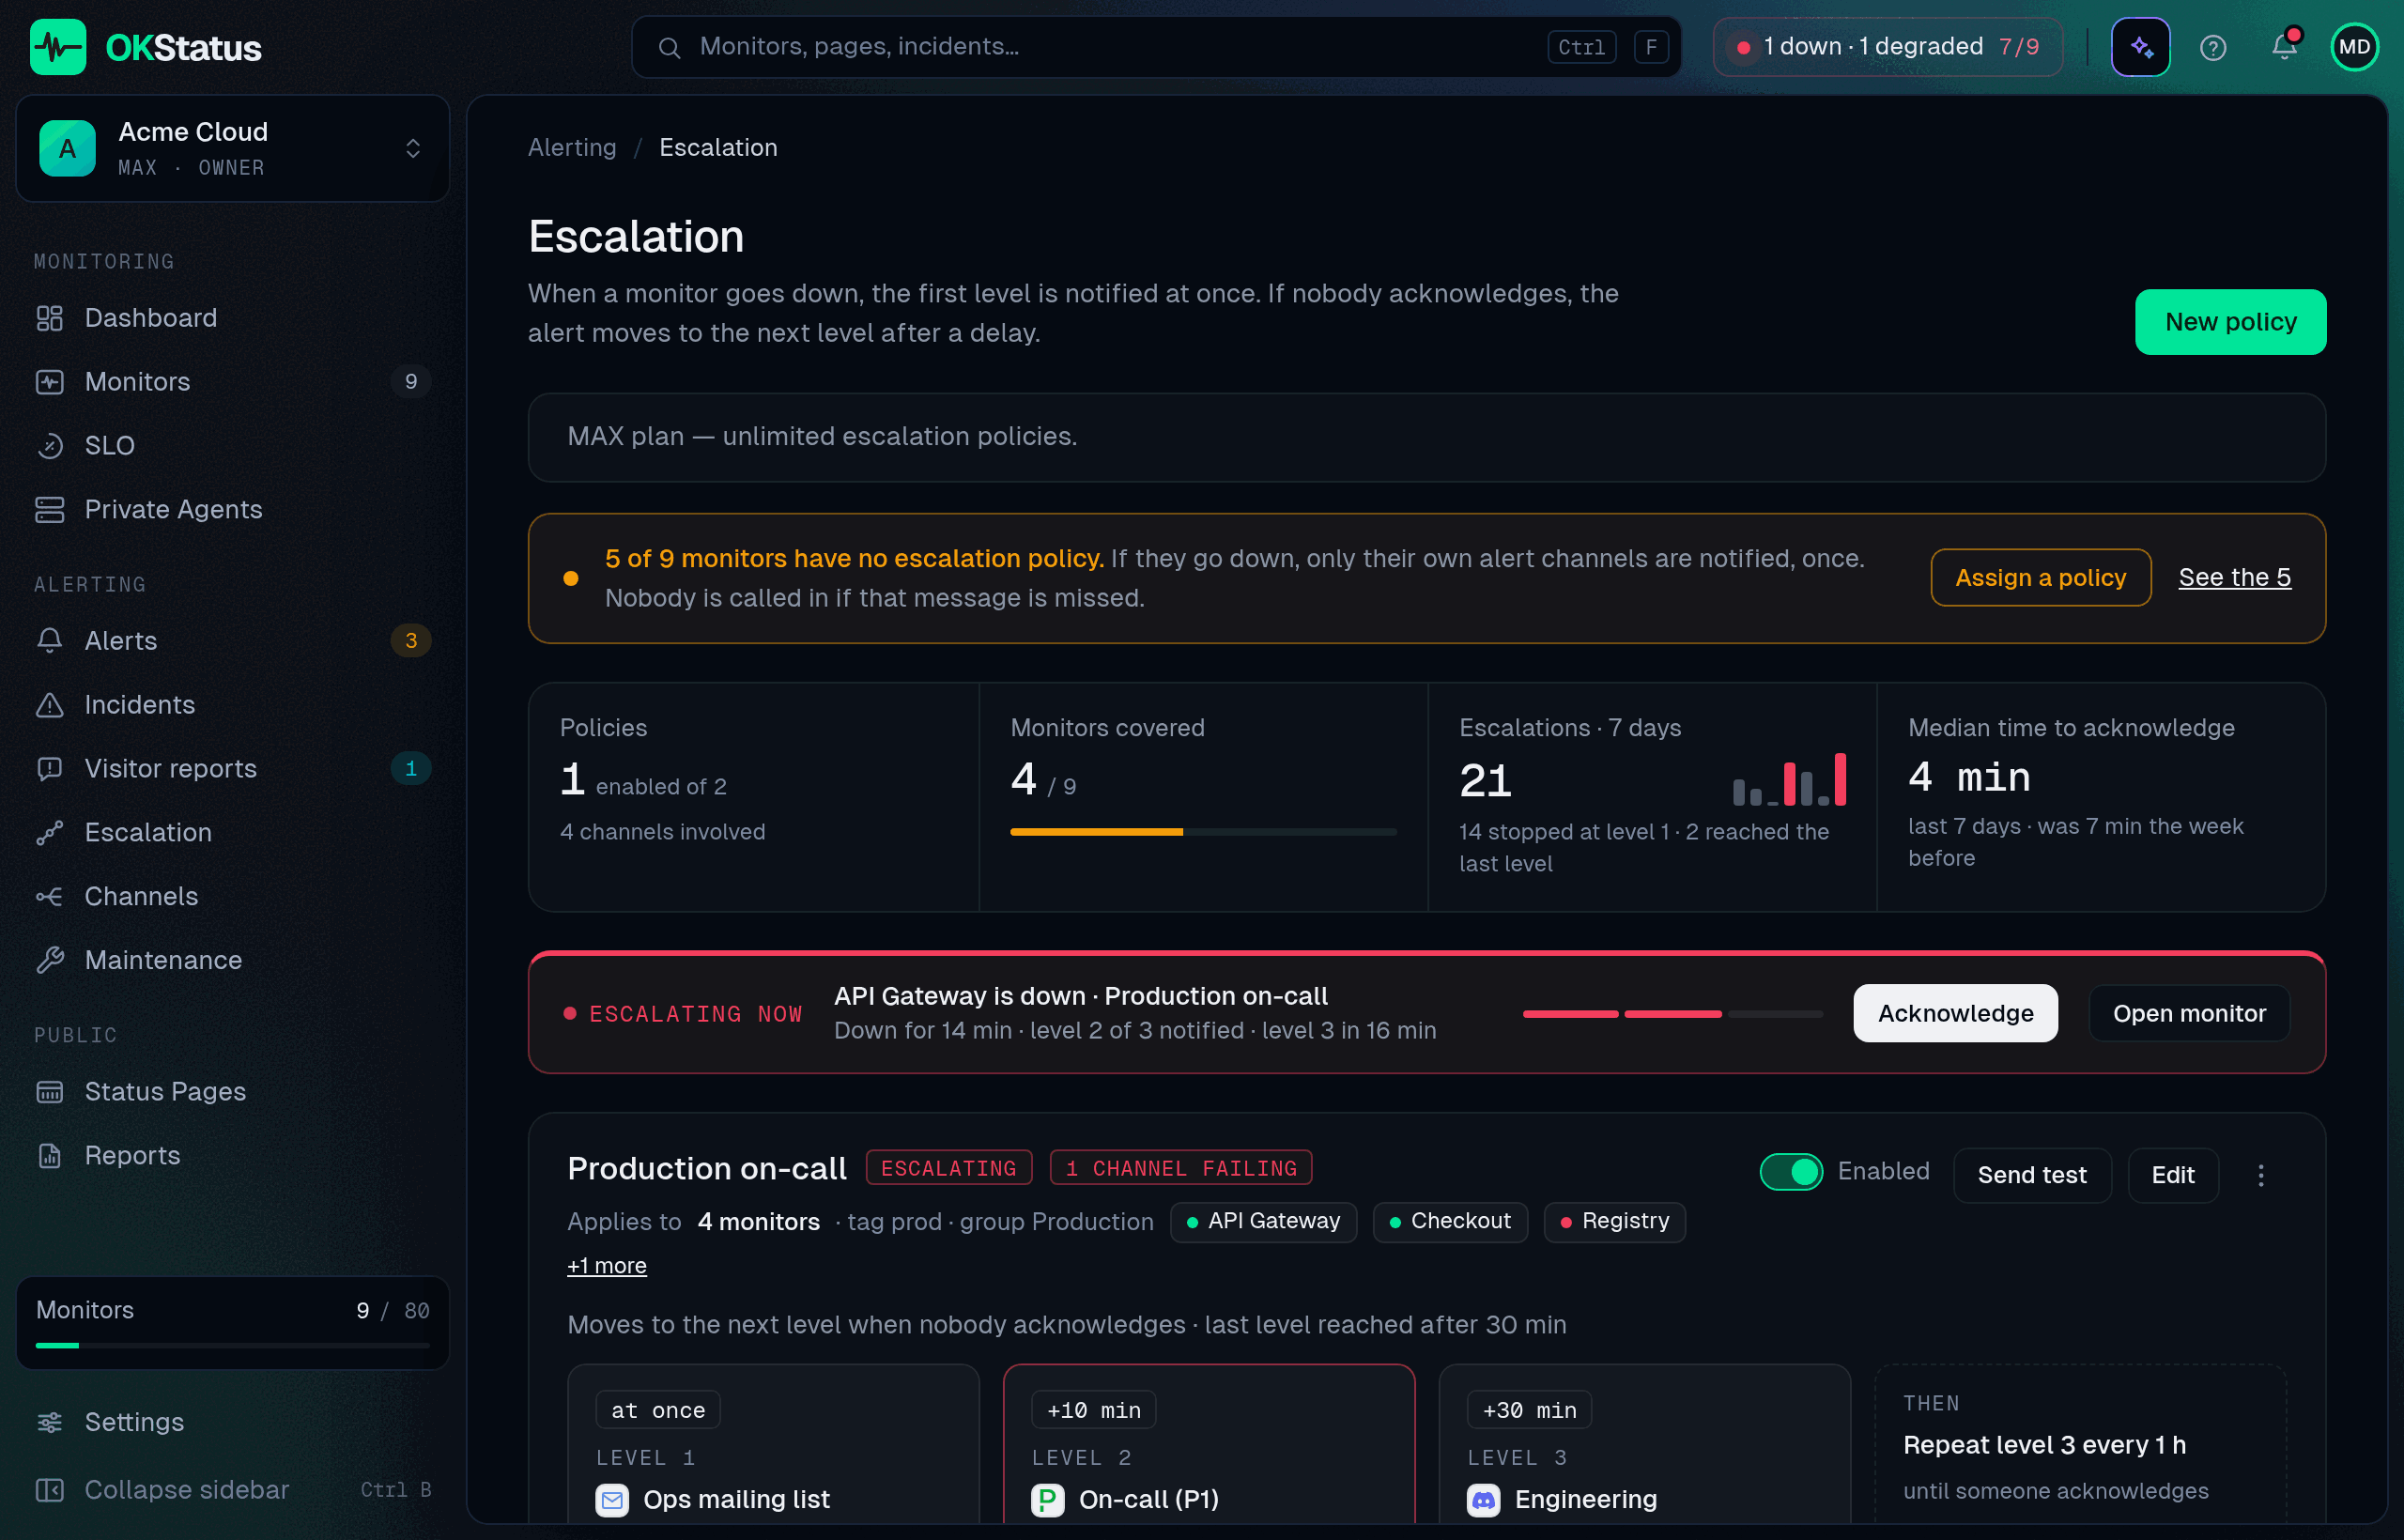
Task: Navigate to the Alerting breadcrumb
Action: (572, 148)
